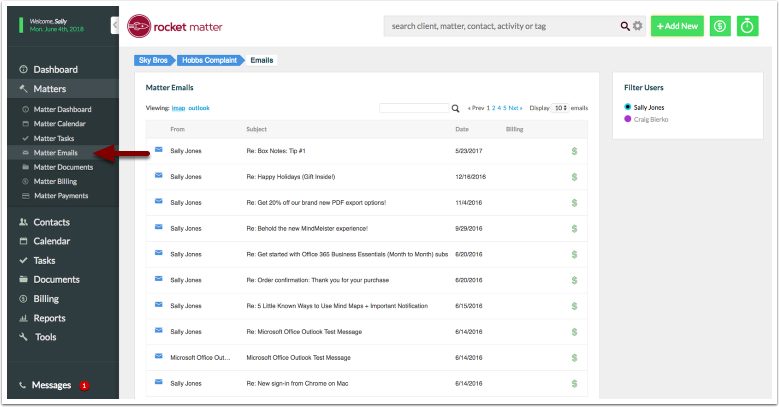Viewport: 779px width, 407px height.
Task: Bill the MindMeister experience email
Action: (574, 229)
